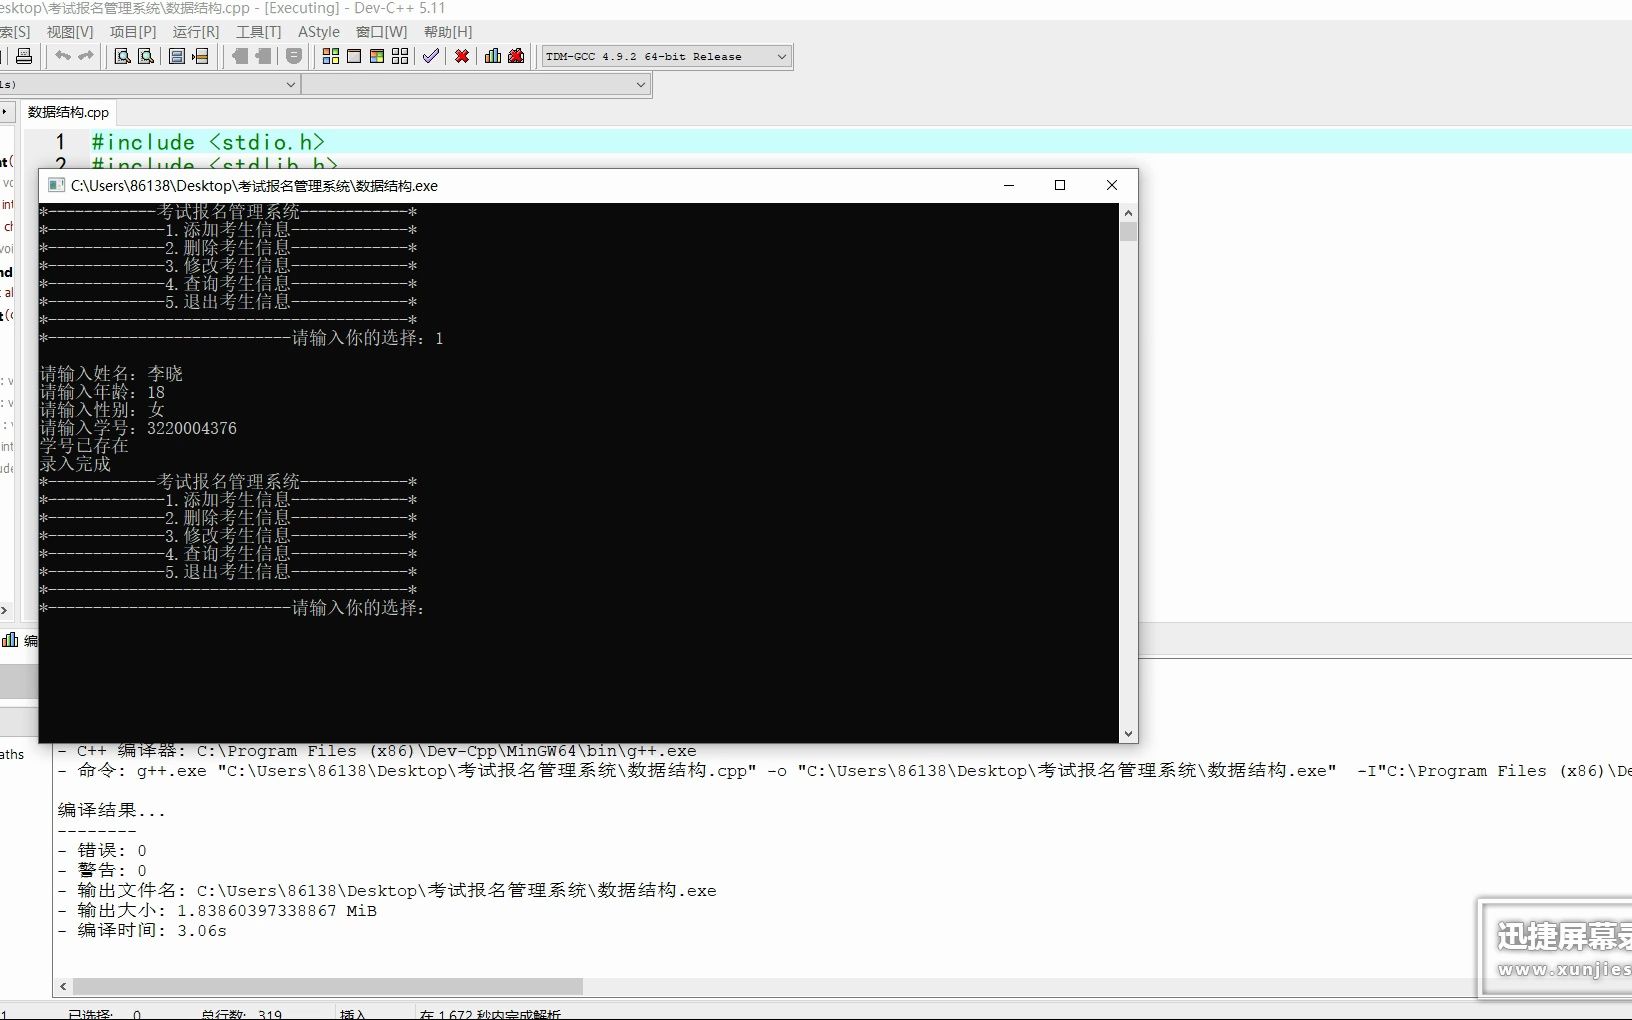This screenshot has width=1632, height=1020.
Task: Click the Undo arrow icon
Action: point(63,57)
